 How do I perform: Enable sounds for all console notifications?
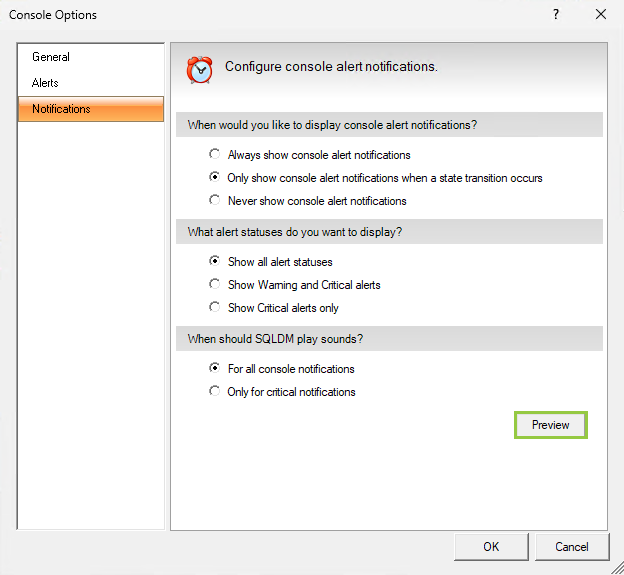[x=215, y=369]
